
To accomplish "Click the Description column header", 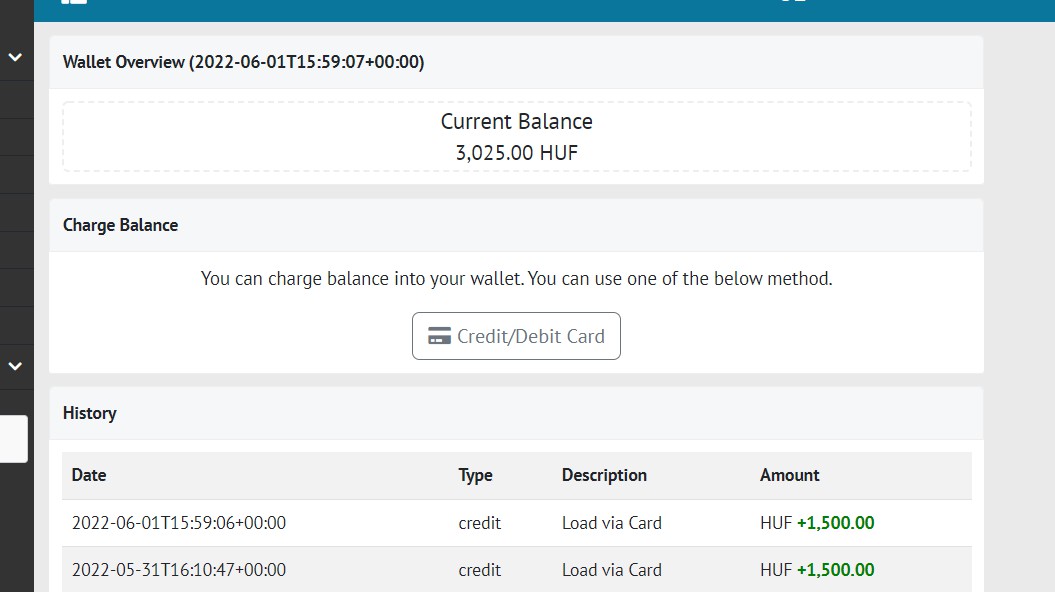I will coord(604,475).
